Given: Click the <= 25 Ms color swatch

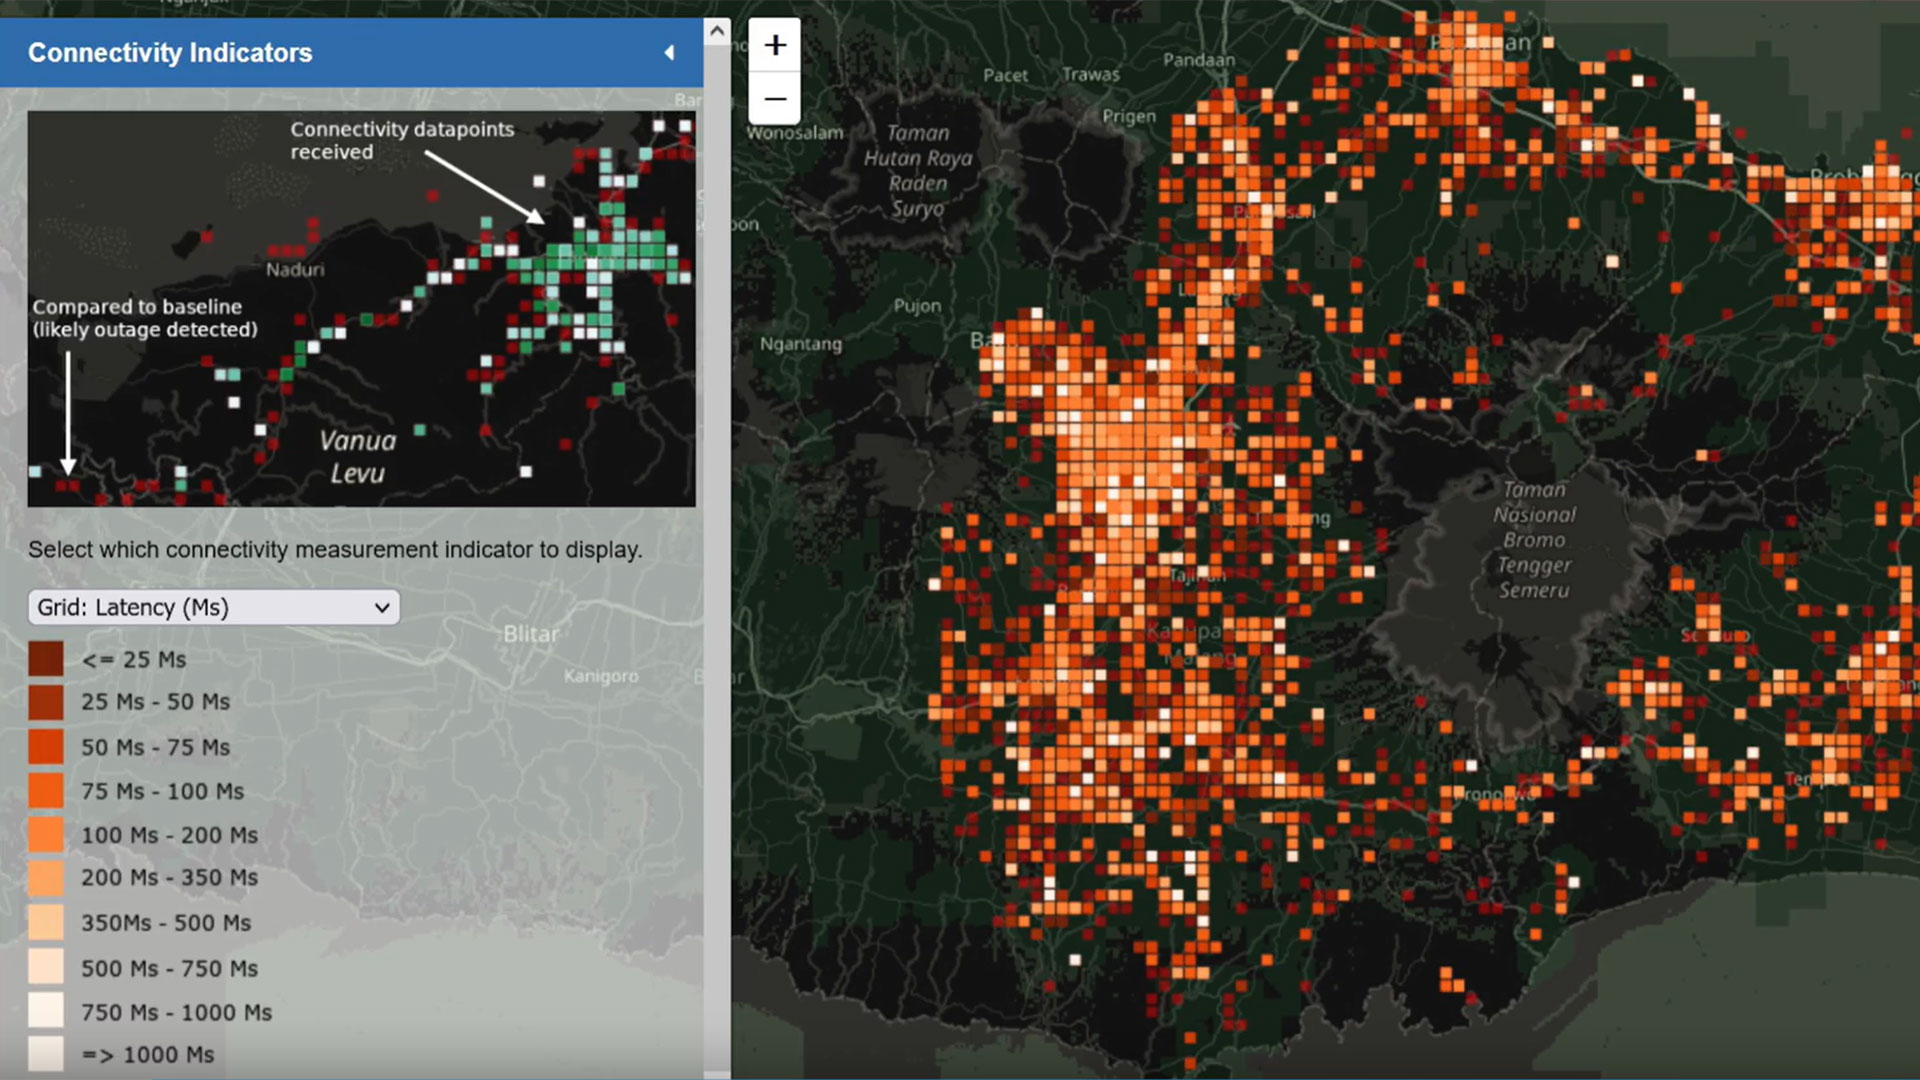Looking at the screenshot, I should (46, 659).
